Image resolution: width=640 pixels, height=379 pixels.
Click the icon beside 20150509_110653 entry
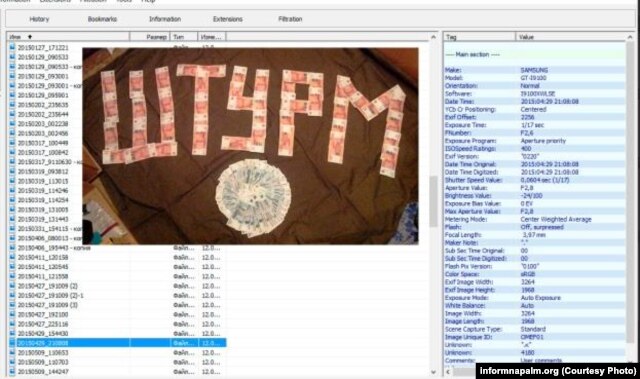click(12, 352)
